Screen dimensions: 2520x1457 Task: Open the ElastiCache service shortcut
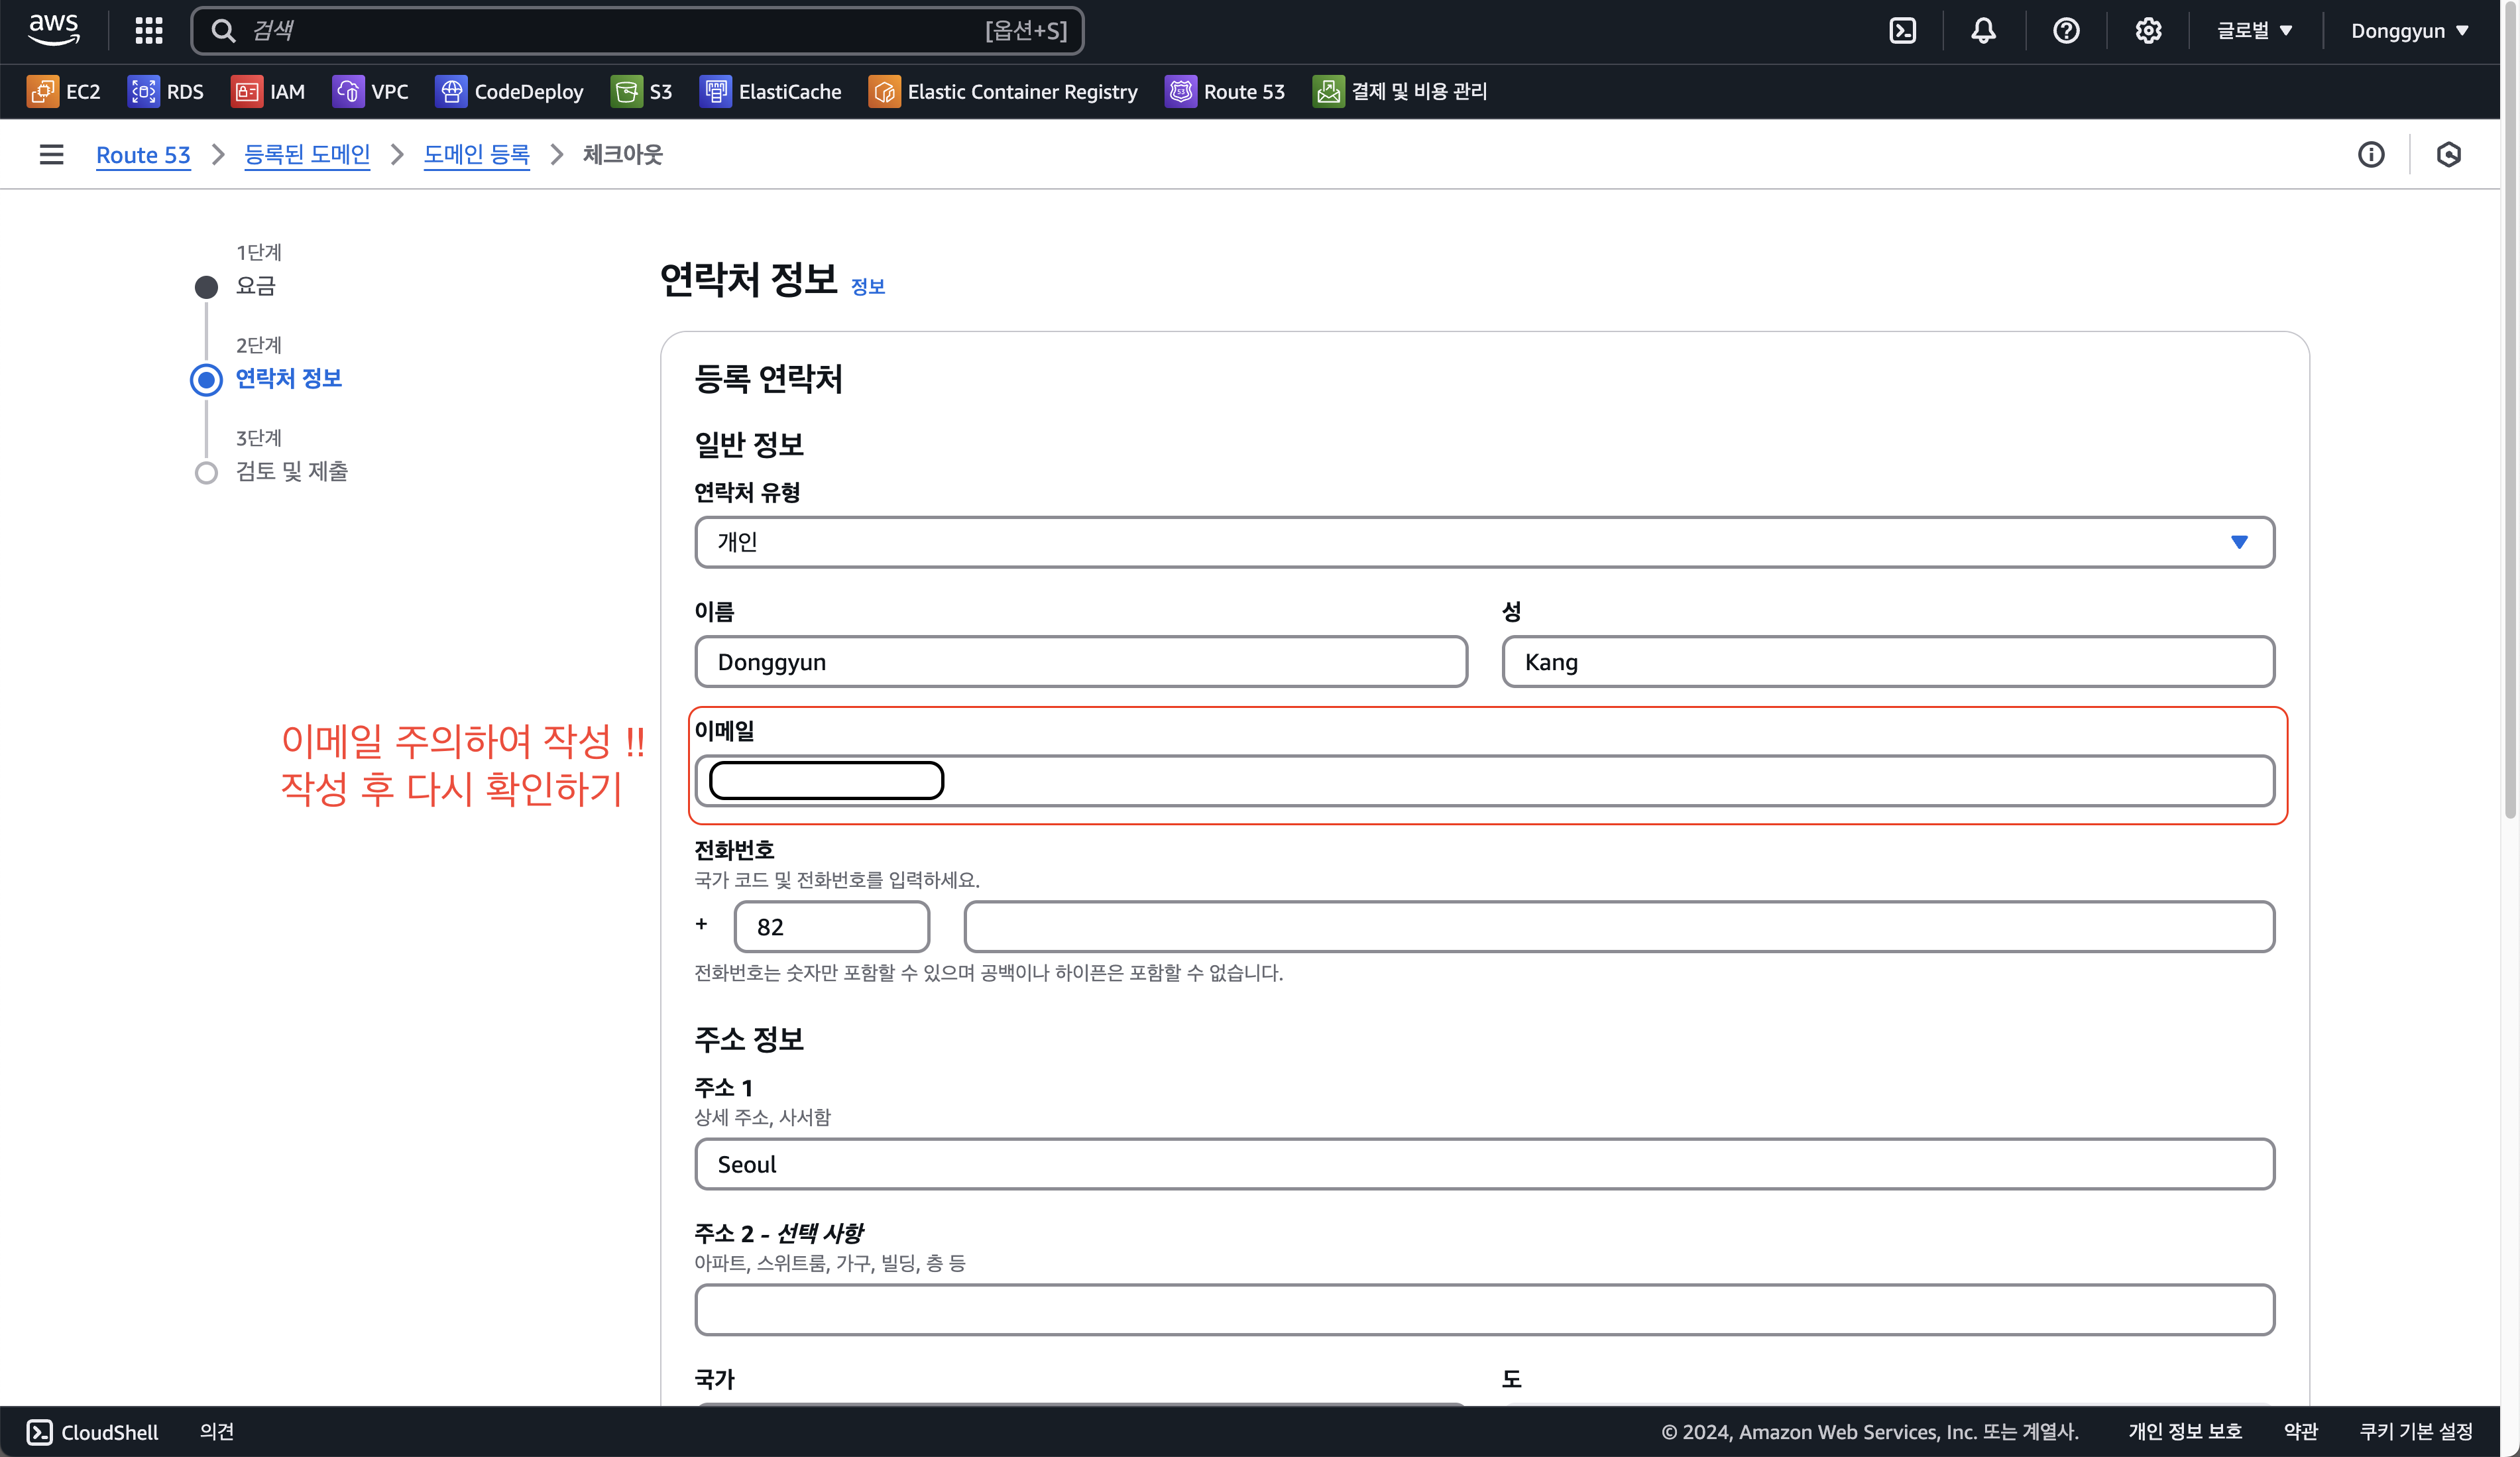[770, 92]
